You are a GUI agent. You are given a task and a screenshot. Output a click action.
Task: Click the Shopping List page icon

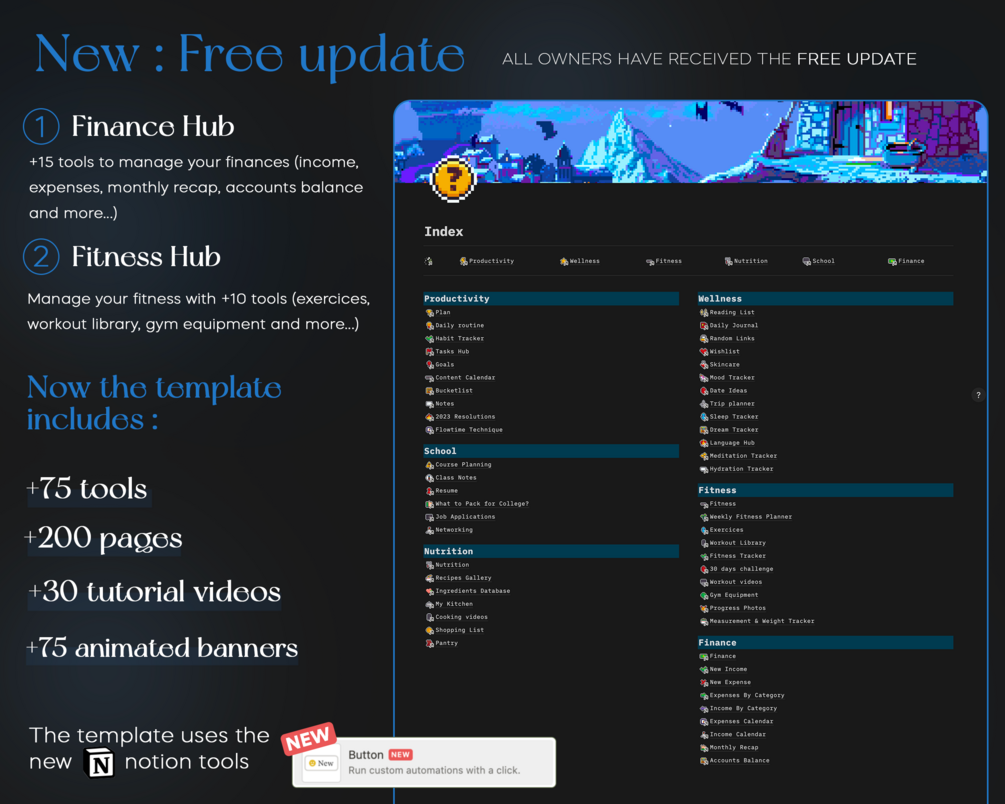coord(429,630)
